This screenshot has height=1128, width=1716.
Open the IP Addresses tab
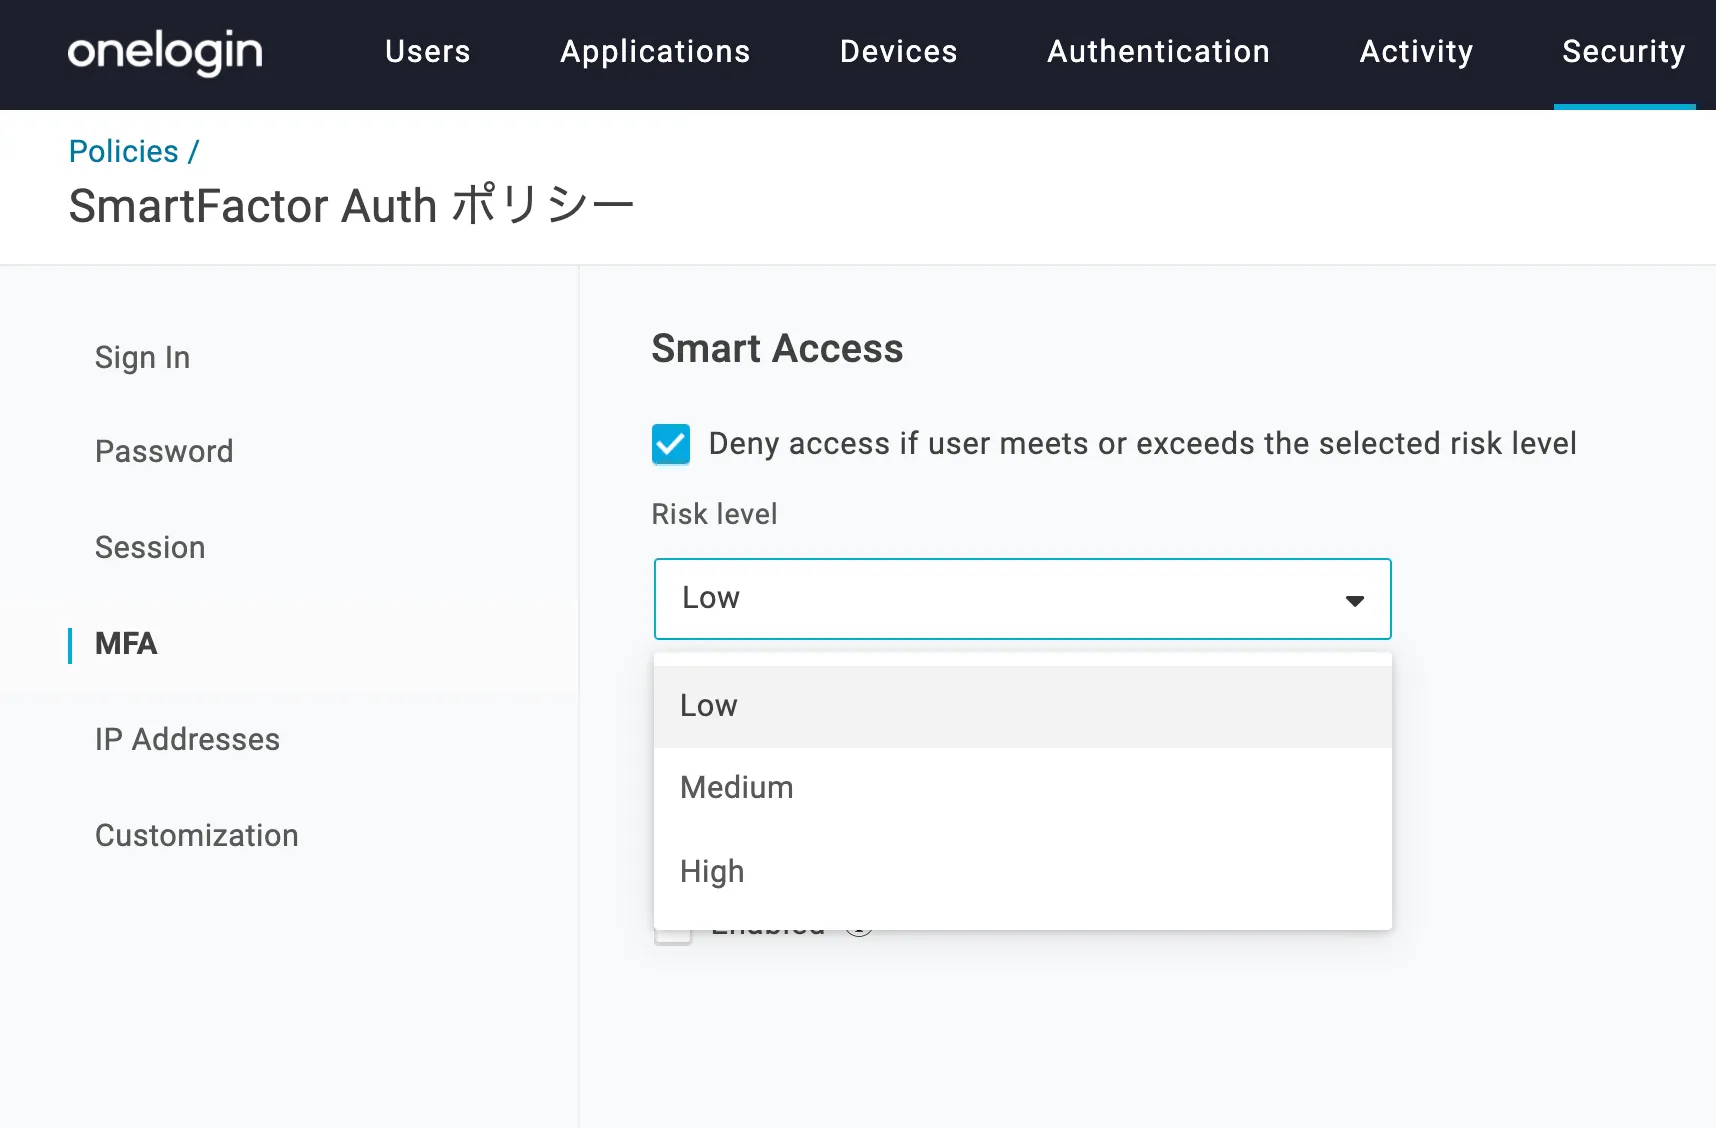point(187,739)
